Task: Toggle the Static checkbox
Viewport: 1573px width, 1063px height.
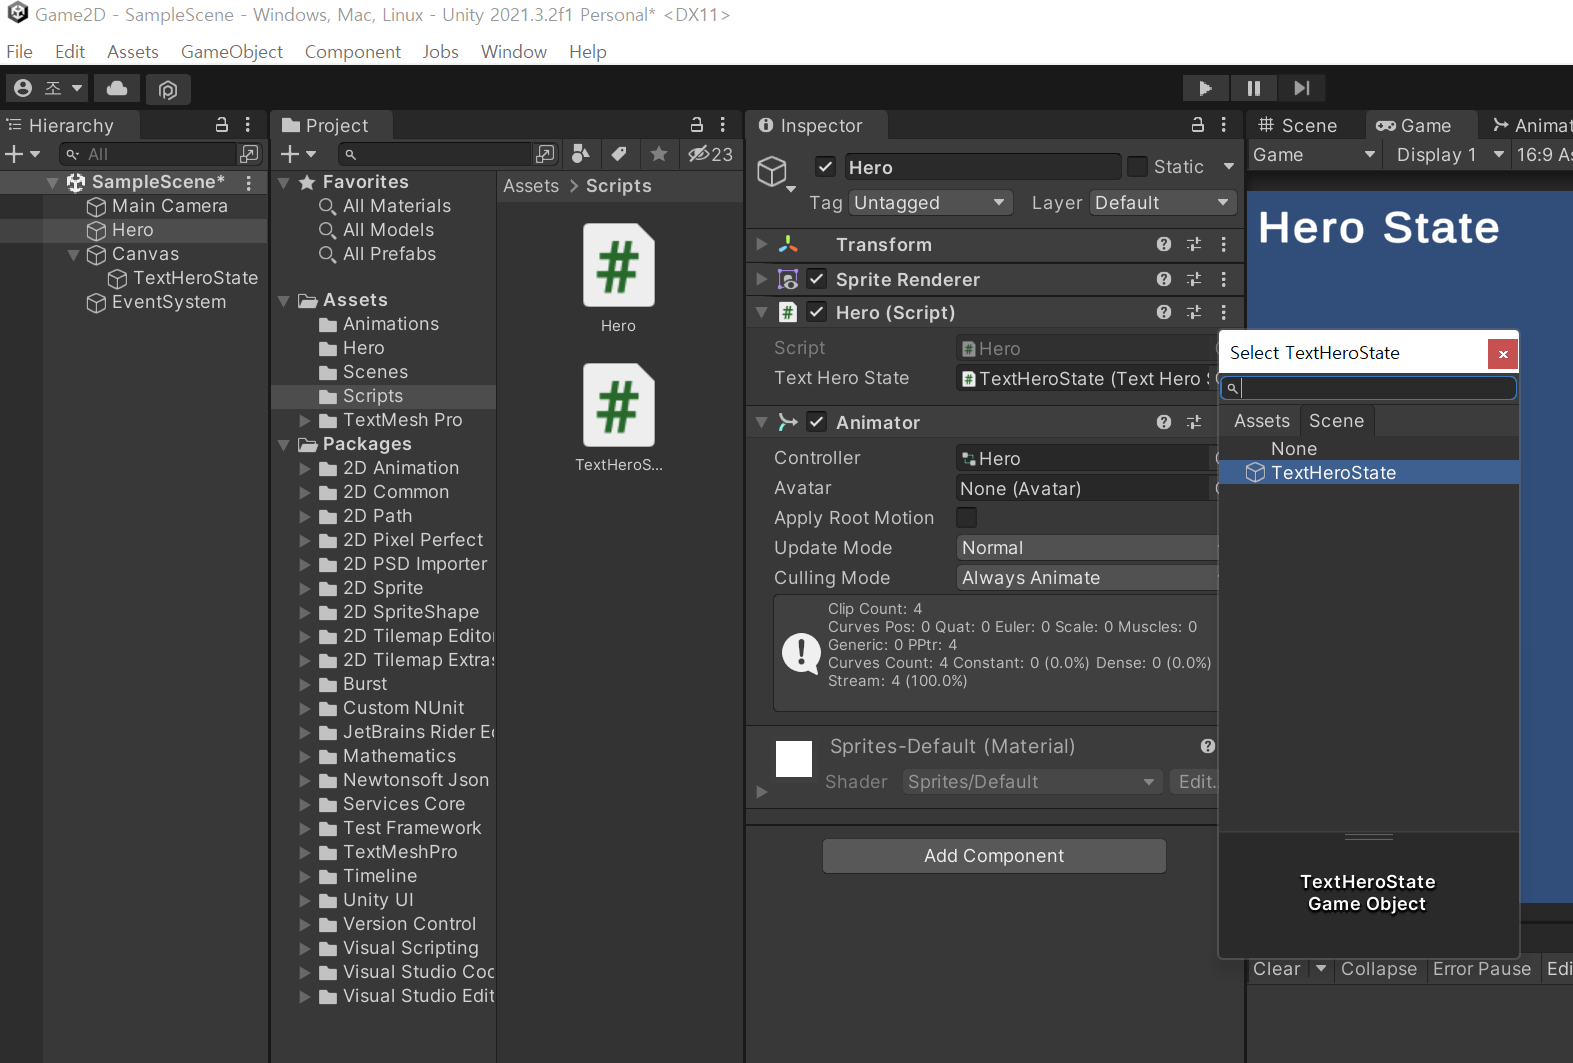Action: coord(1137,166)
